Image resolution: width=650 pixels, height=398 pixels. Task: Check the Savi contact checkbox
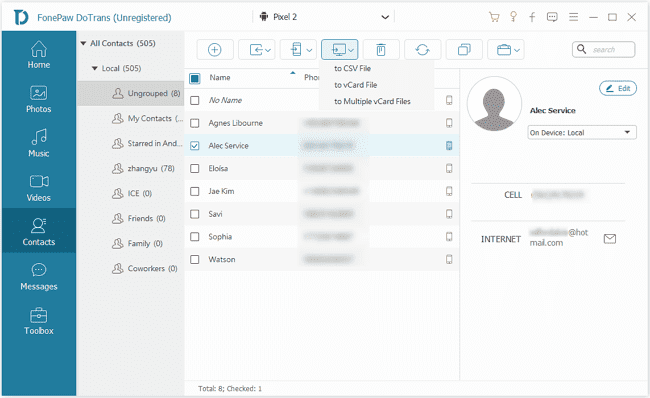194,214
